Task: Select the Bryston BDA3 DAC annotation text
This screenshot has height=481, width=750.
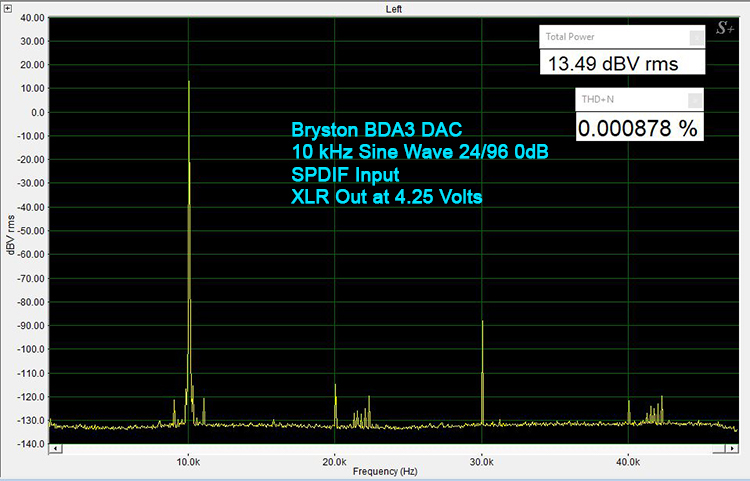Action: pos(376,131)
